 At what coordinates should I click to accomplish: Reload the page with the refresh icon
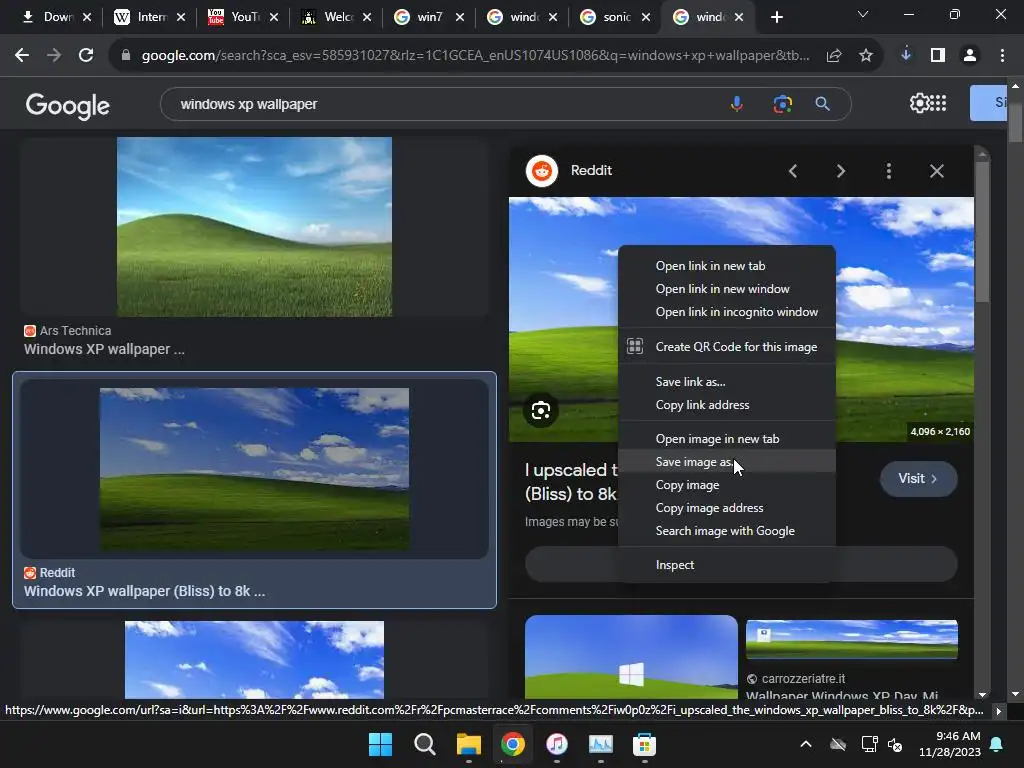pos(86,56)
